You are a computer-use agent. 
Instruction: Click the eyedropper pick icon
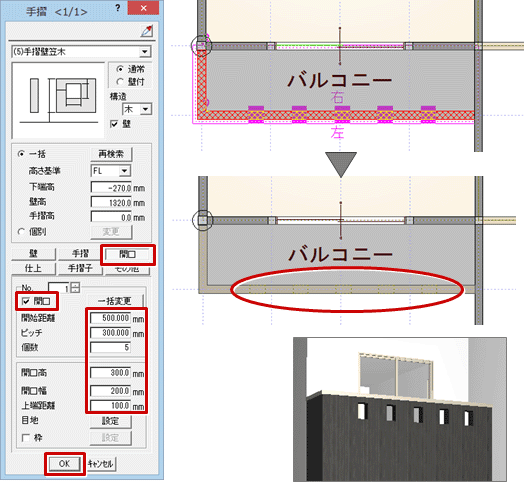[x=147, y=31]
